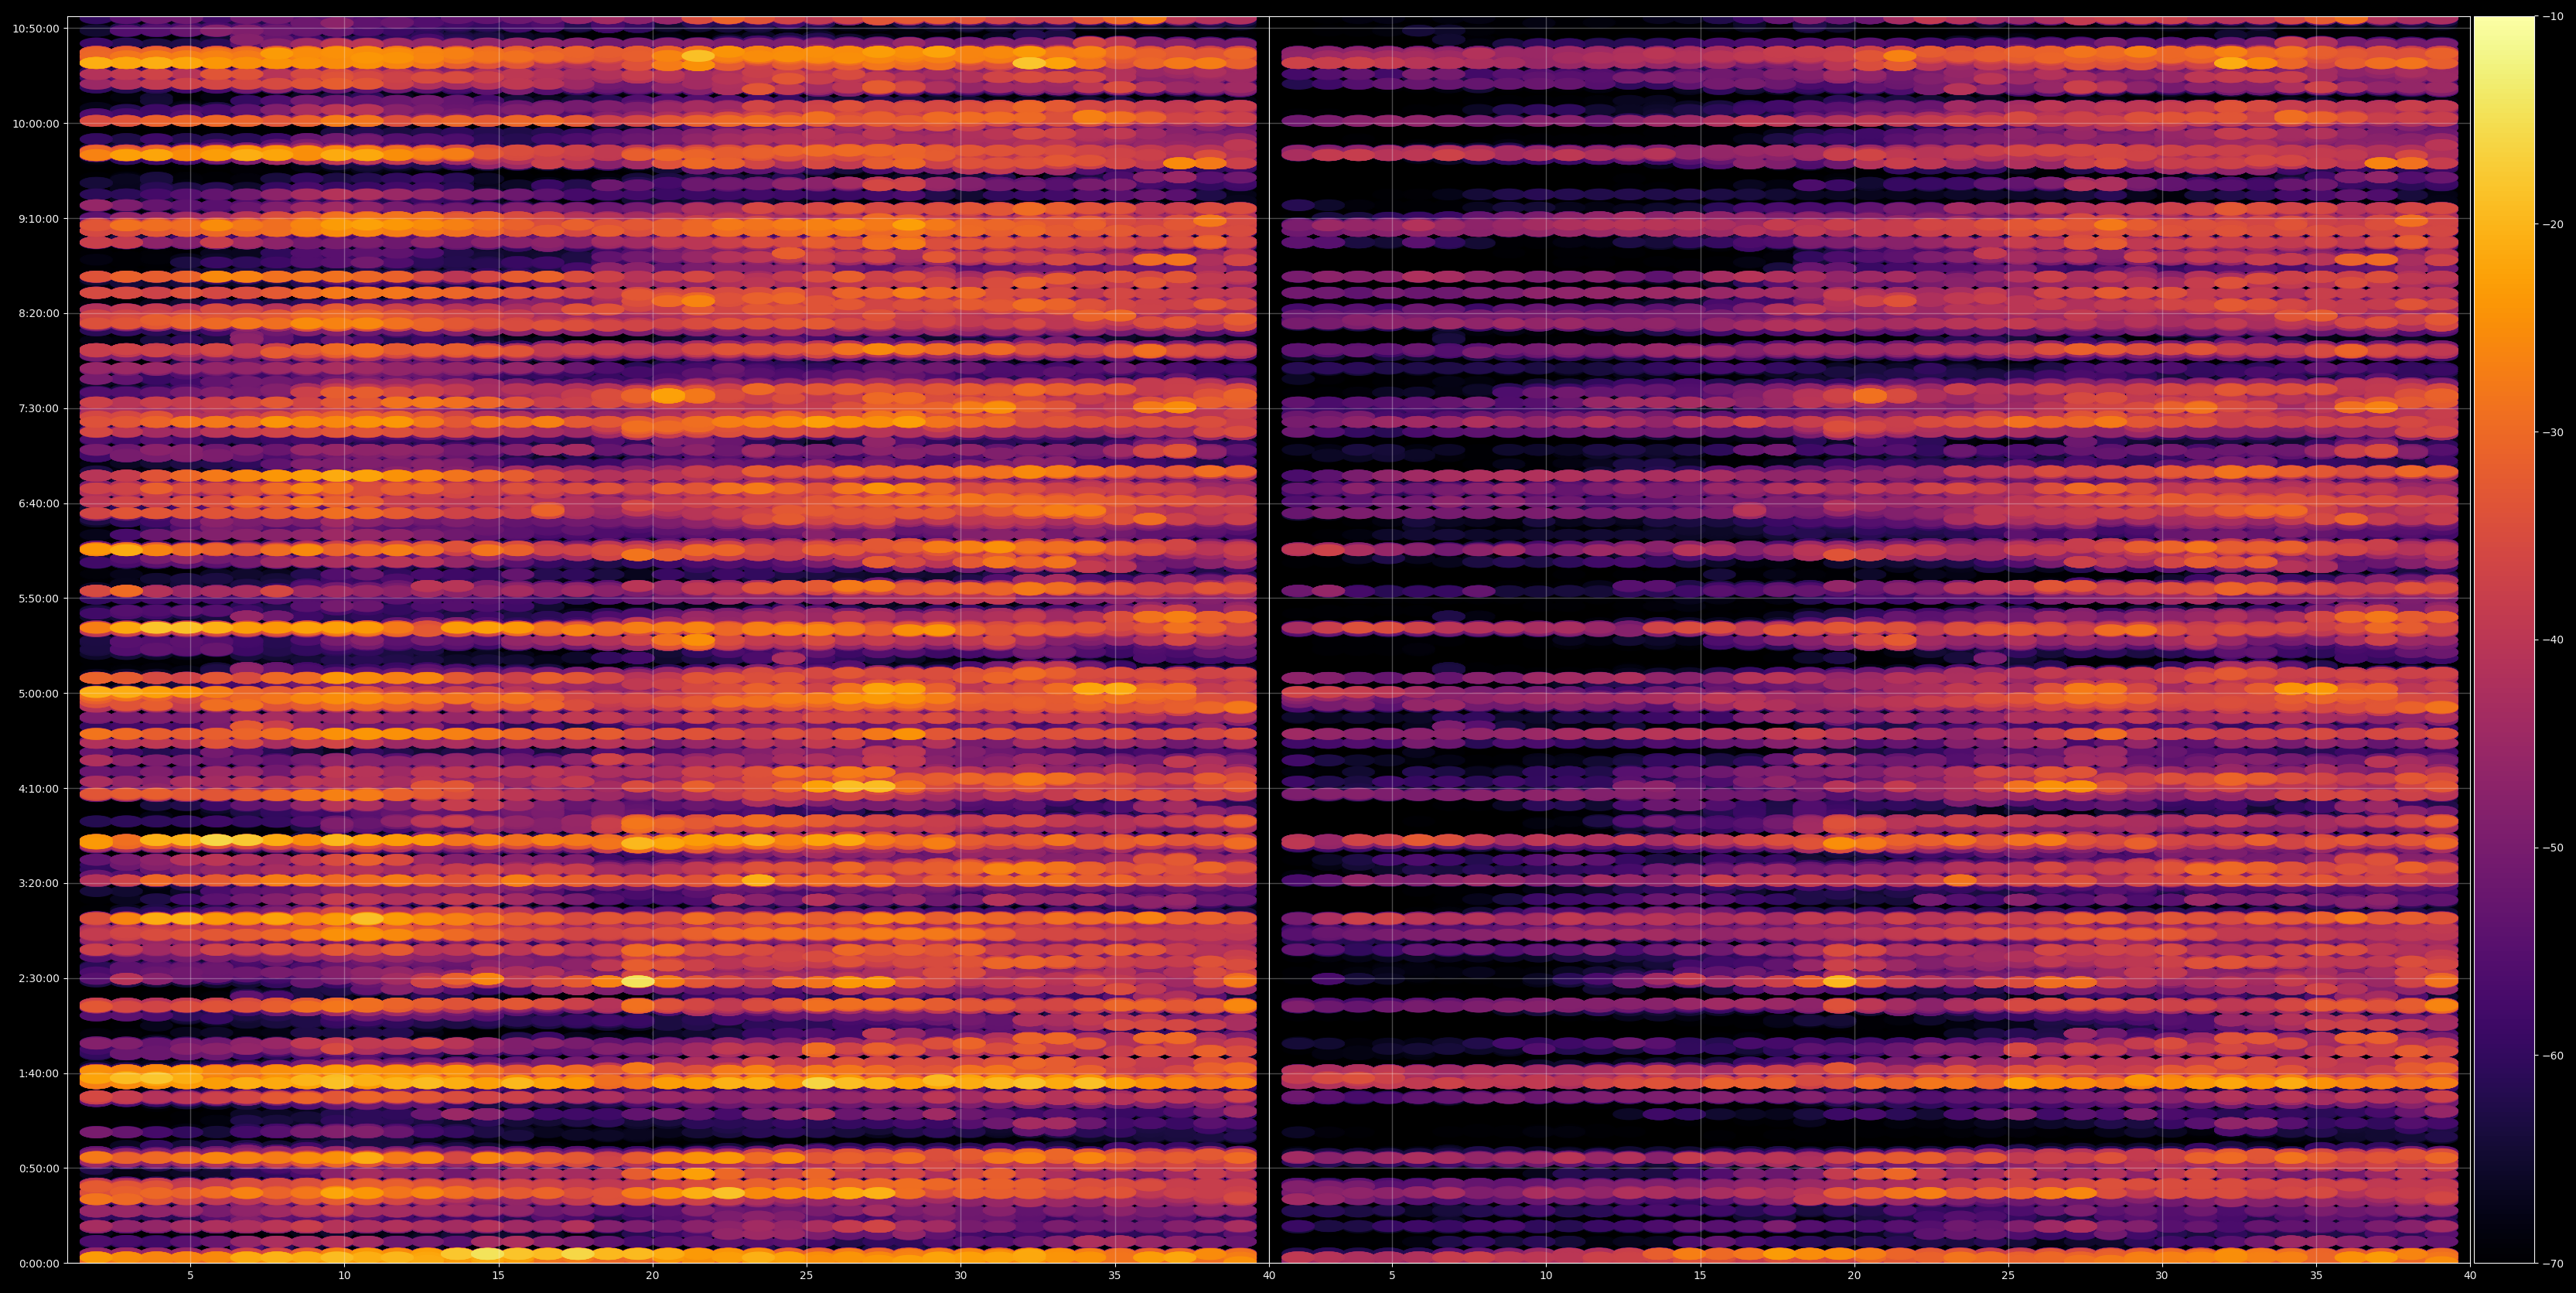Image resolution: width=2576 pixels, height=1293 pixels.
Task: Select x-axis label 20 under left heatmap
Action: click(652, 1276)
